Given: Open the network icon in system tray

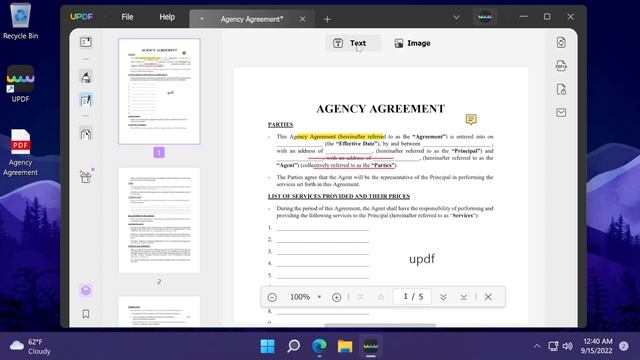Looking at the screenshot, I should click(553, 347).
